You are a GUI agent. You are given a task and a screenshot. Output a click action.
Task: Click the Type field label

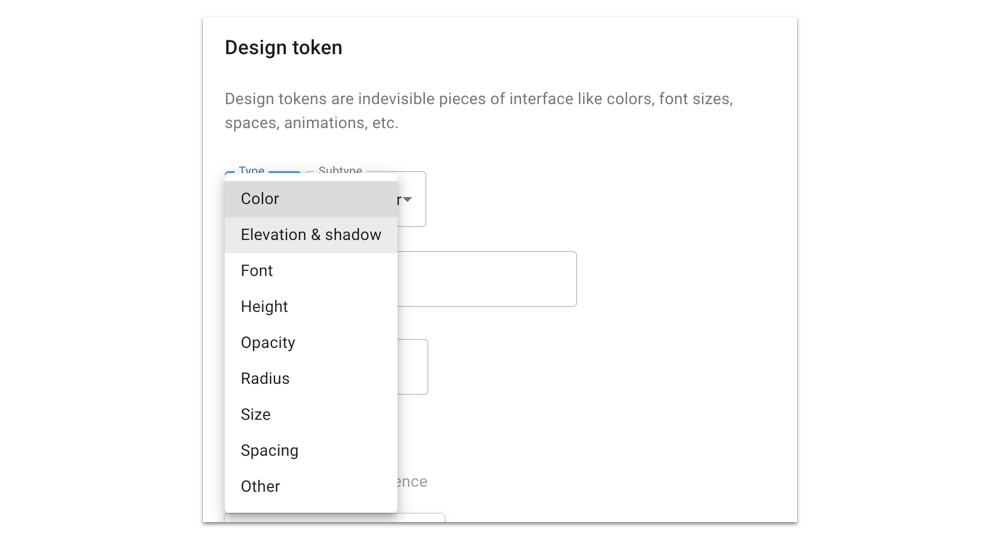(251, 172)
